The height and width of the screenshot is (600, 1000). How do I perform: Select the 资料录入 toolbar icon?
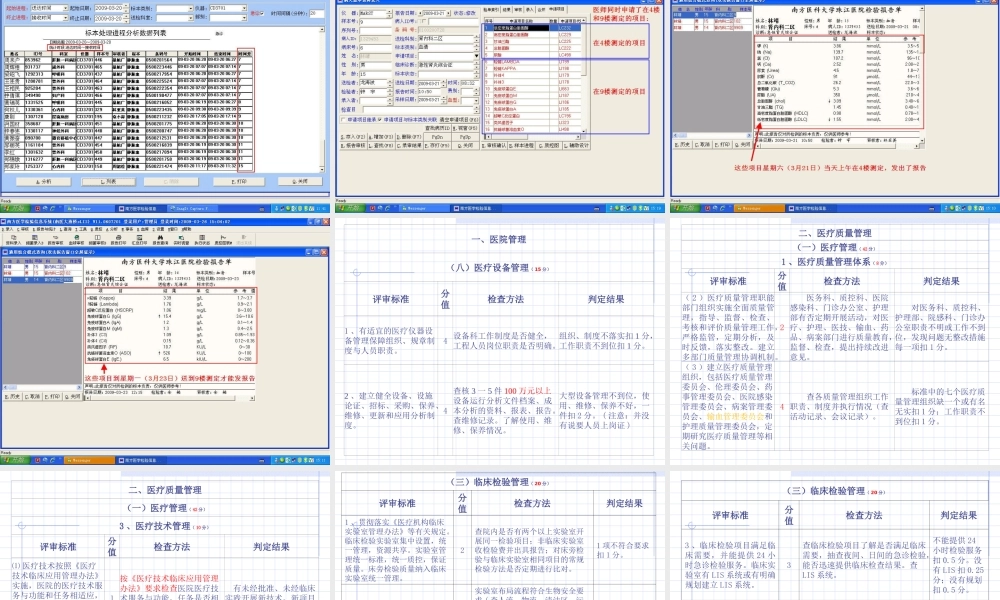click(x=13, y=238)
